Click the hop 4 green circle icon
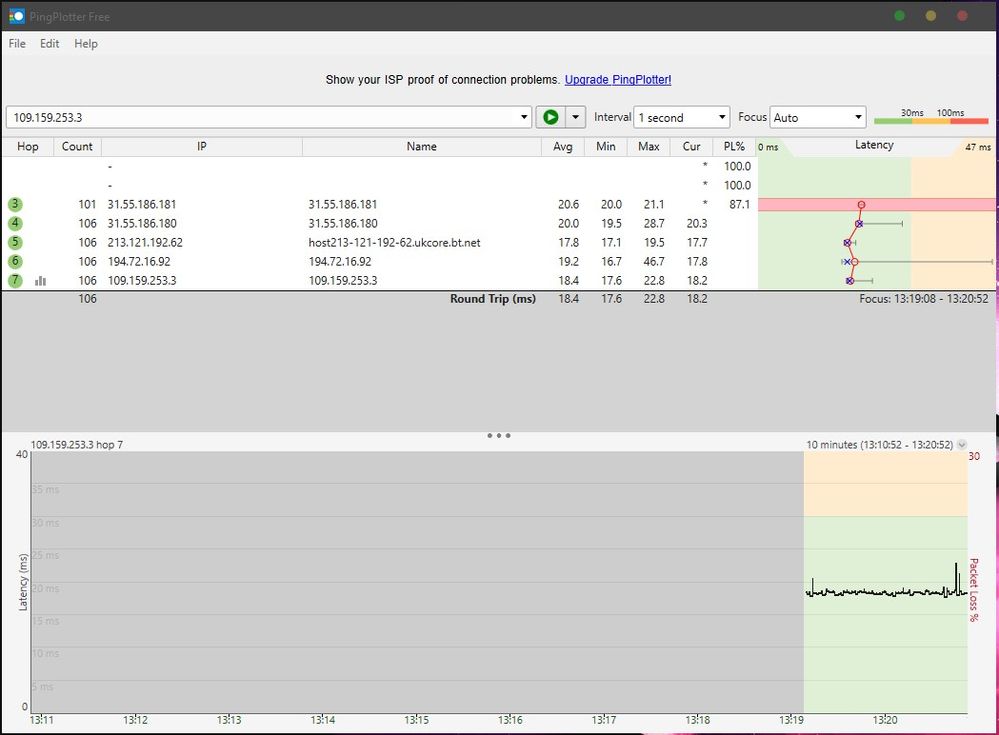The image size is (999, 735). pos(15,223)
